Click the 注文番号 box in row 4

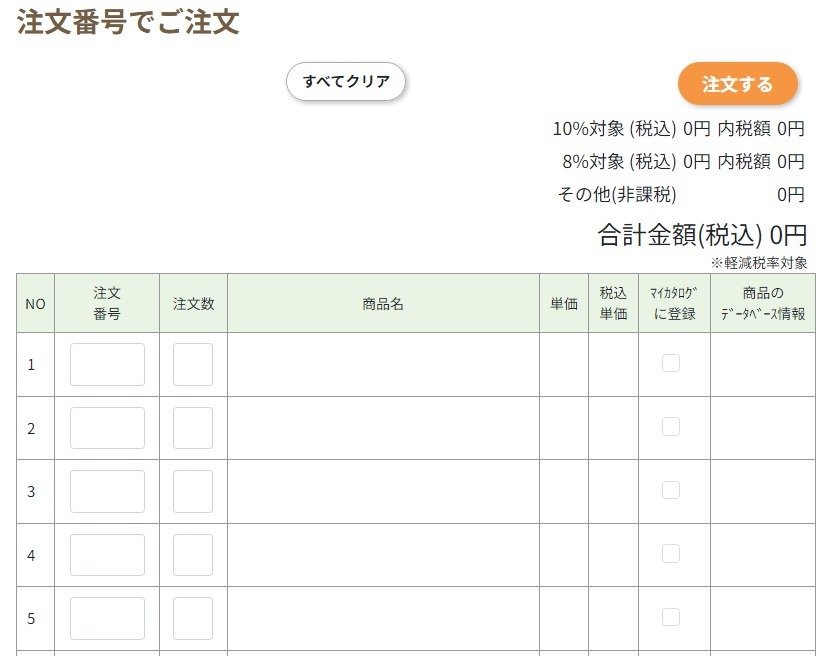coord(107,555)
